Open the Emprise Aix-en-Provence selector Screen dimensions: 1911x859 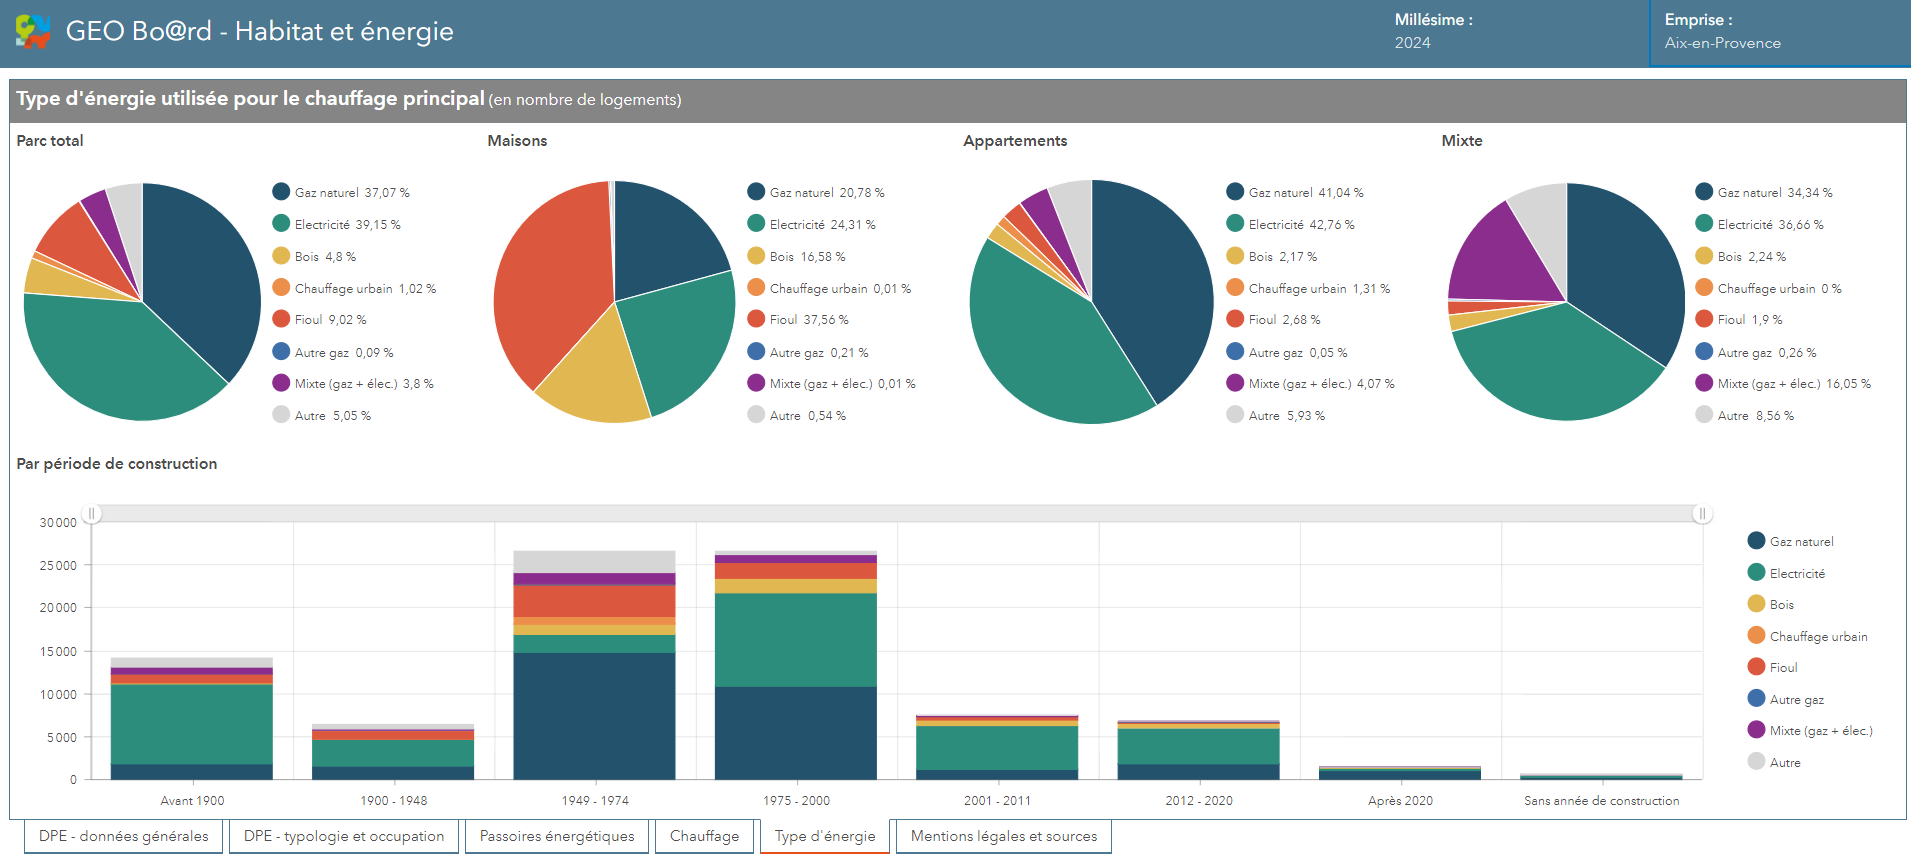coord(1778,32)
